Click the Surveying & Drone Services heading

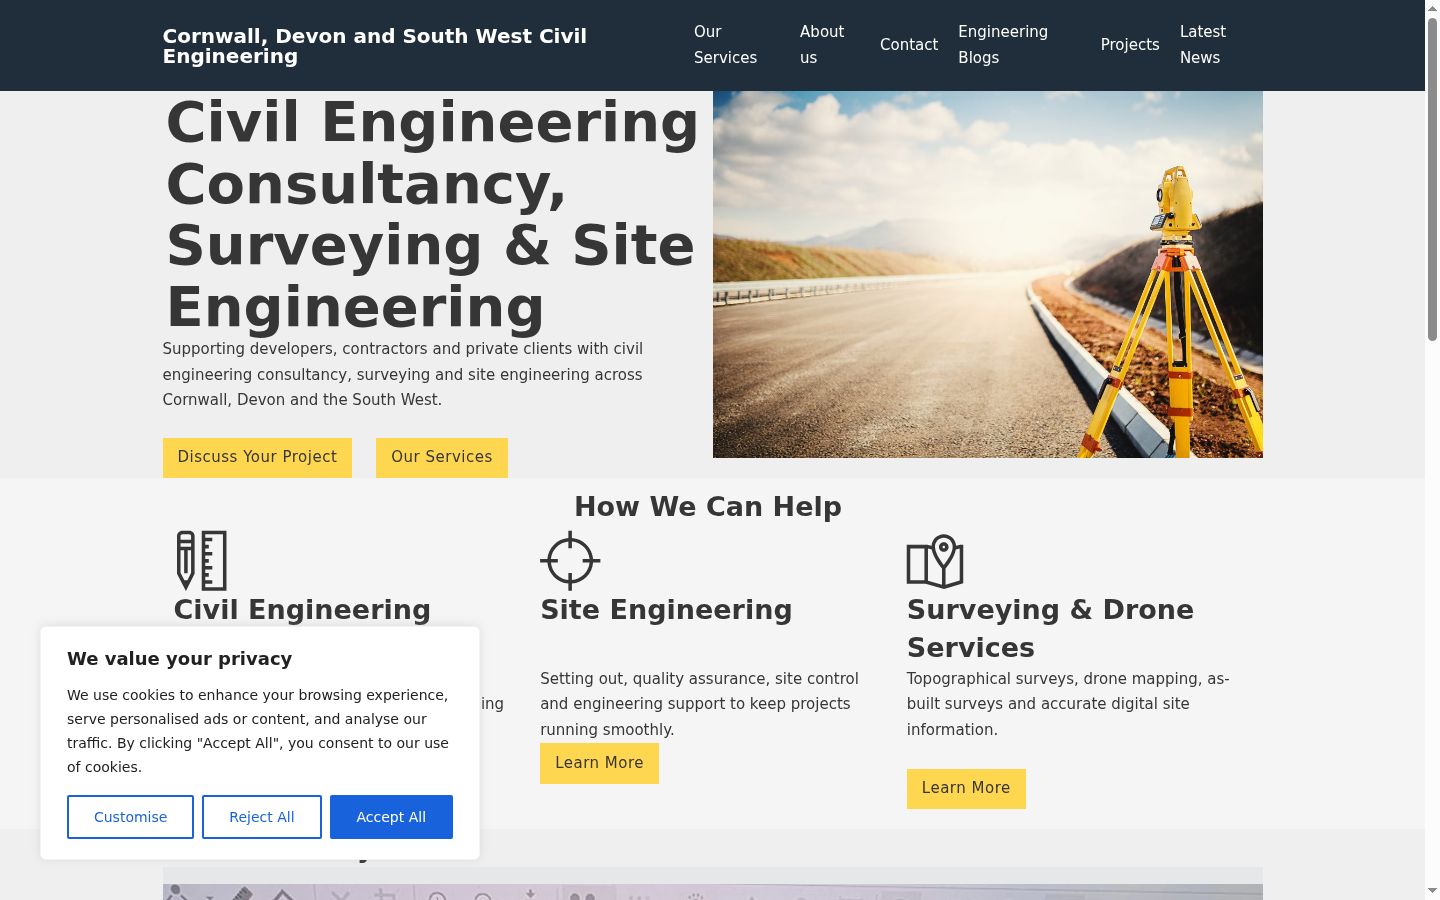(x=1050, y=628)
